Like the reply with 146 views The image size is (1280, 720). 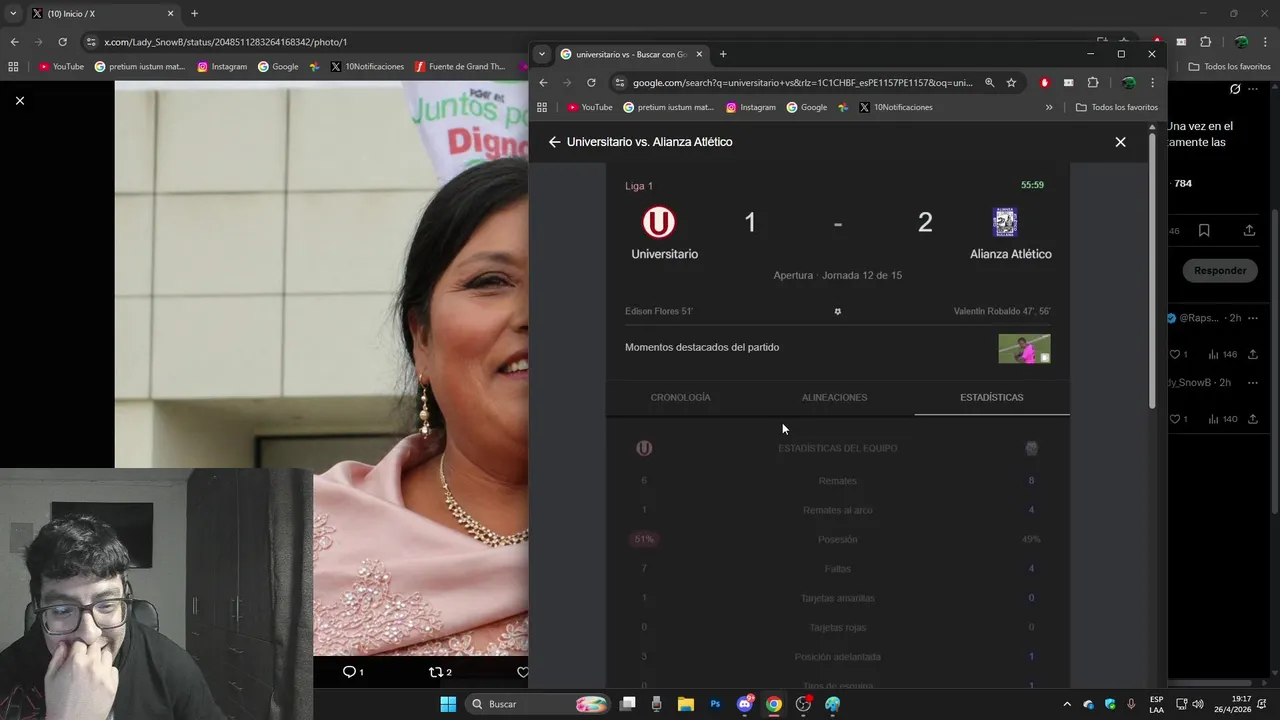tap(1178, 354)
